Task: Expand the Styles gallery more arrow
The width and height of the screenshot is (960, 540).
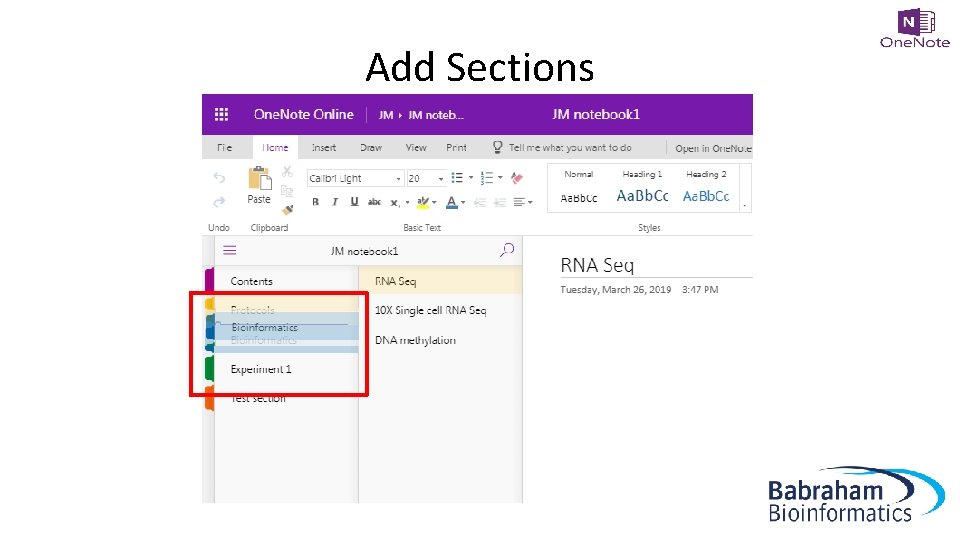Action: point(745,206)
